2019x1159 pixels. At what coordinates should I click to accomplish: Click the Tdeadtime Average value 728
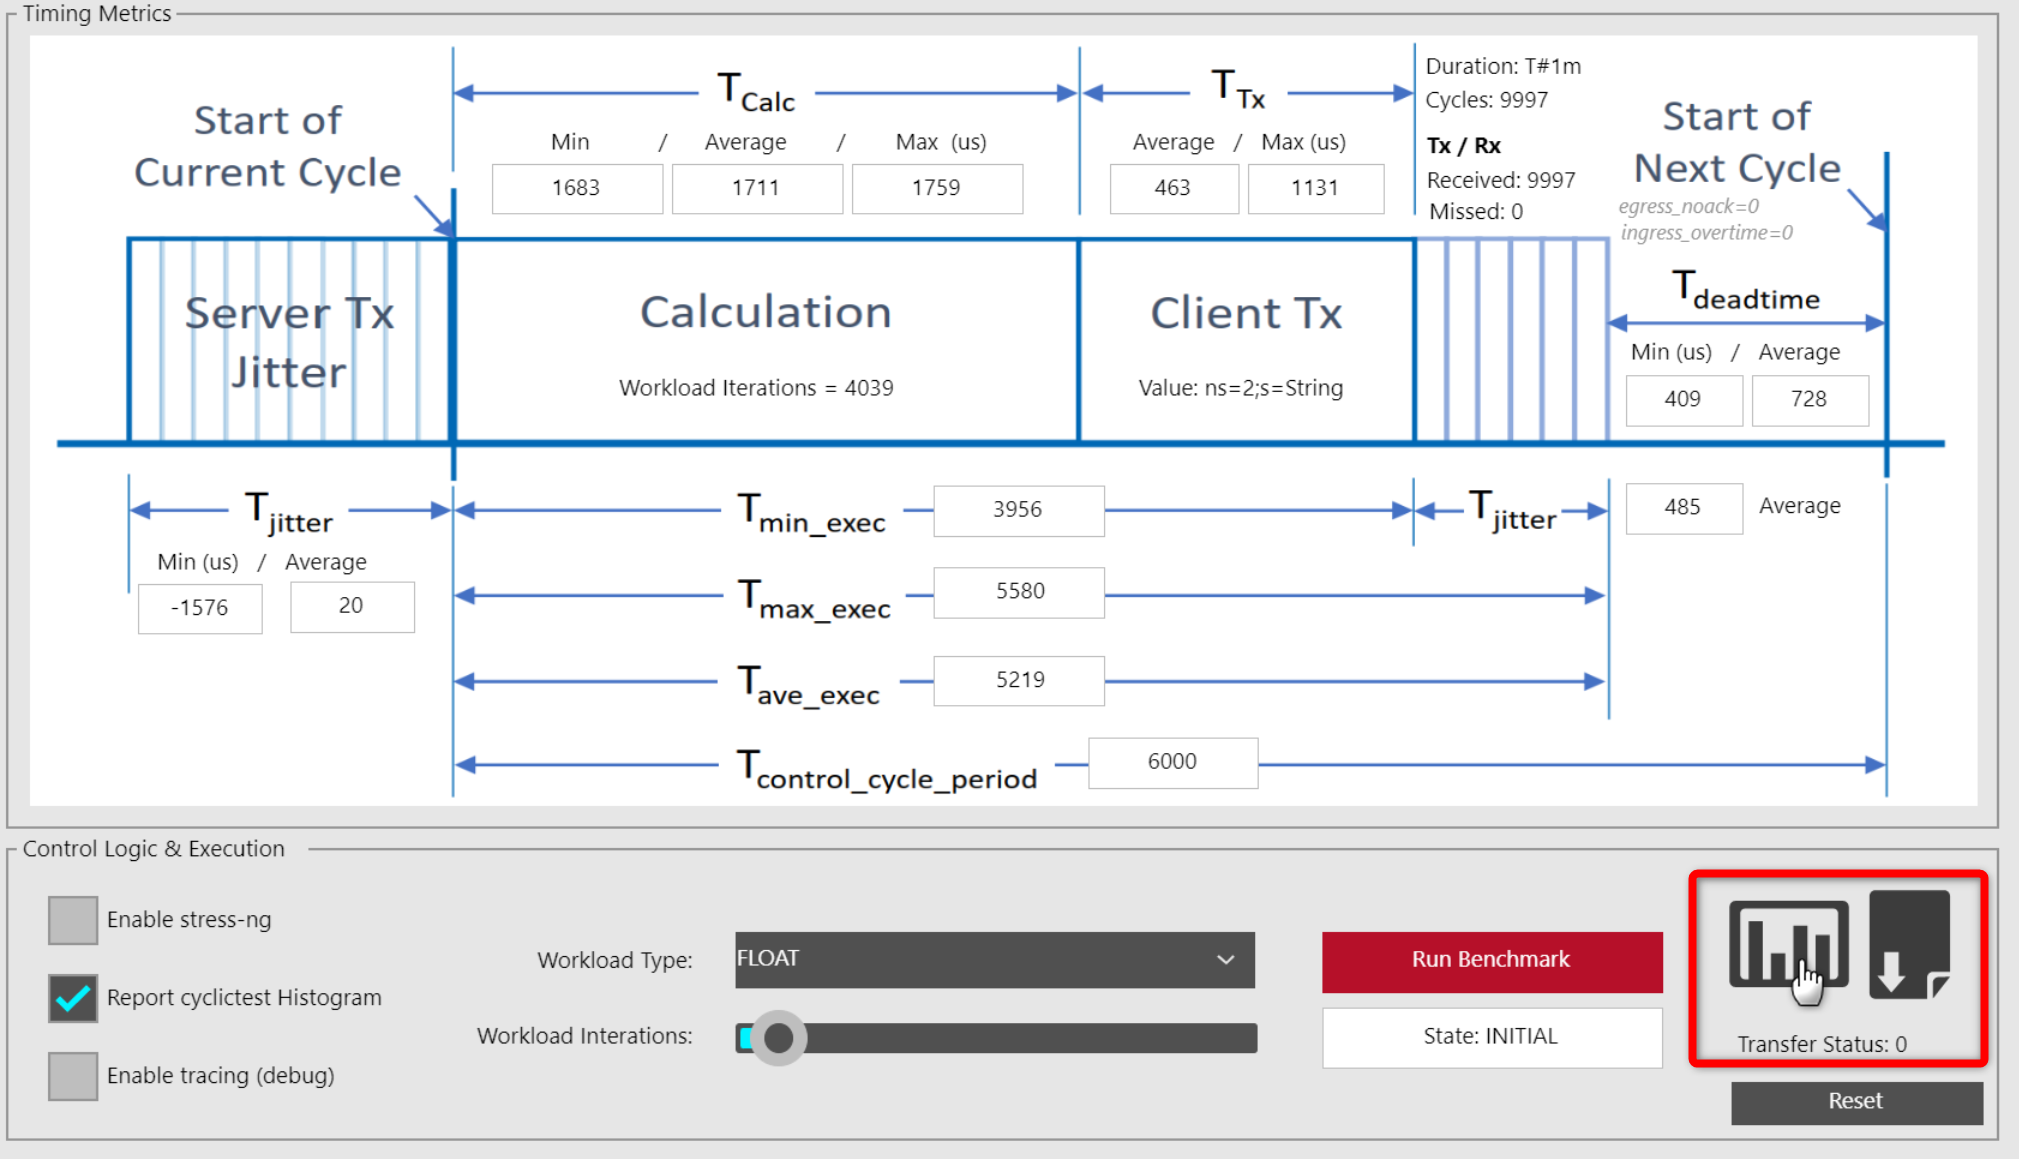pyautogui.click(x=1810, y=400)
